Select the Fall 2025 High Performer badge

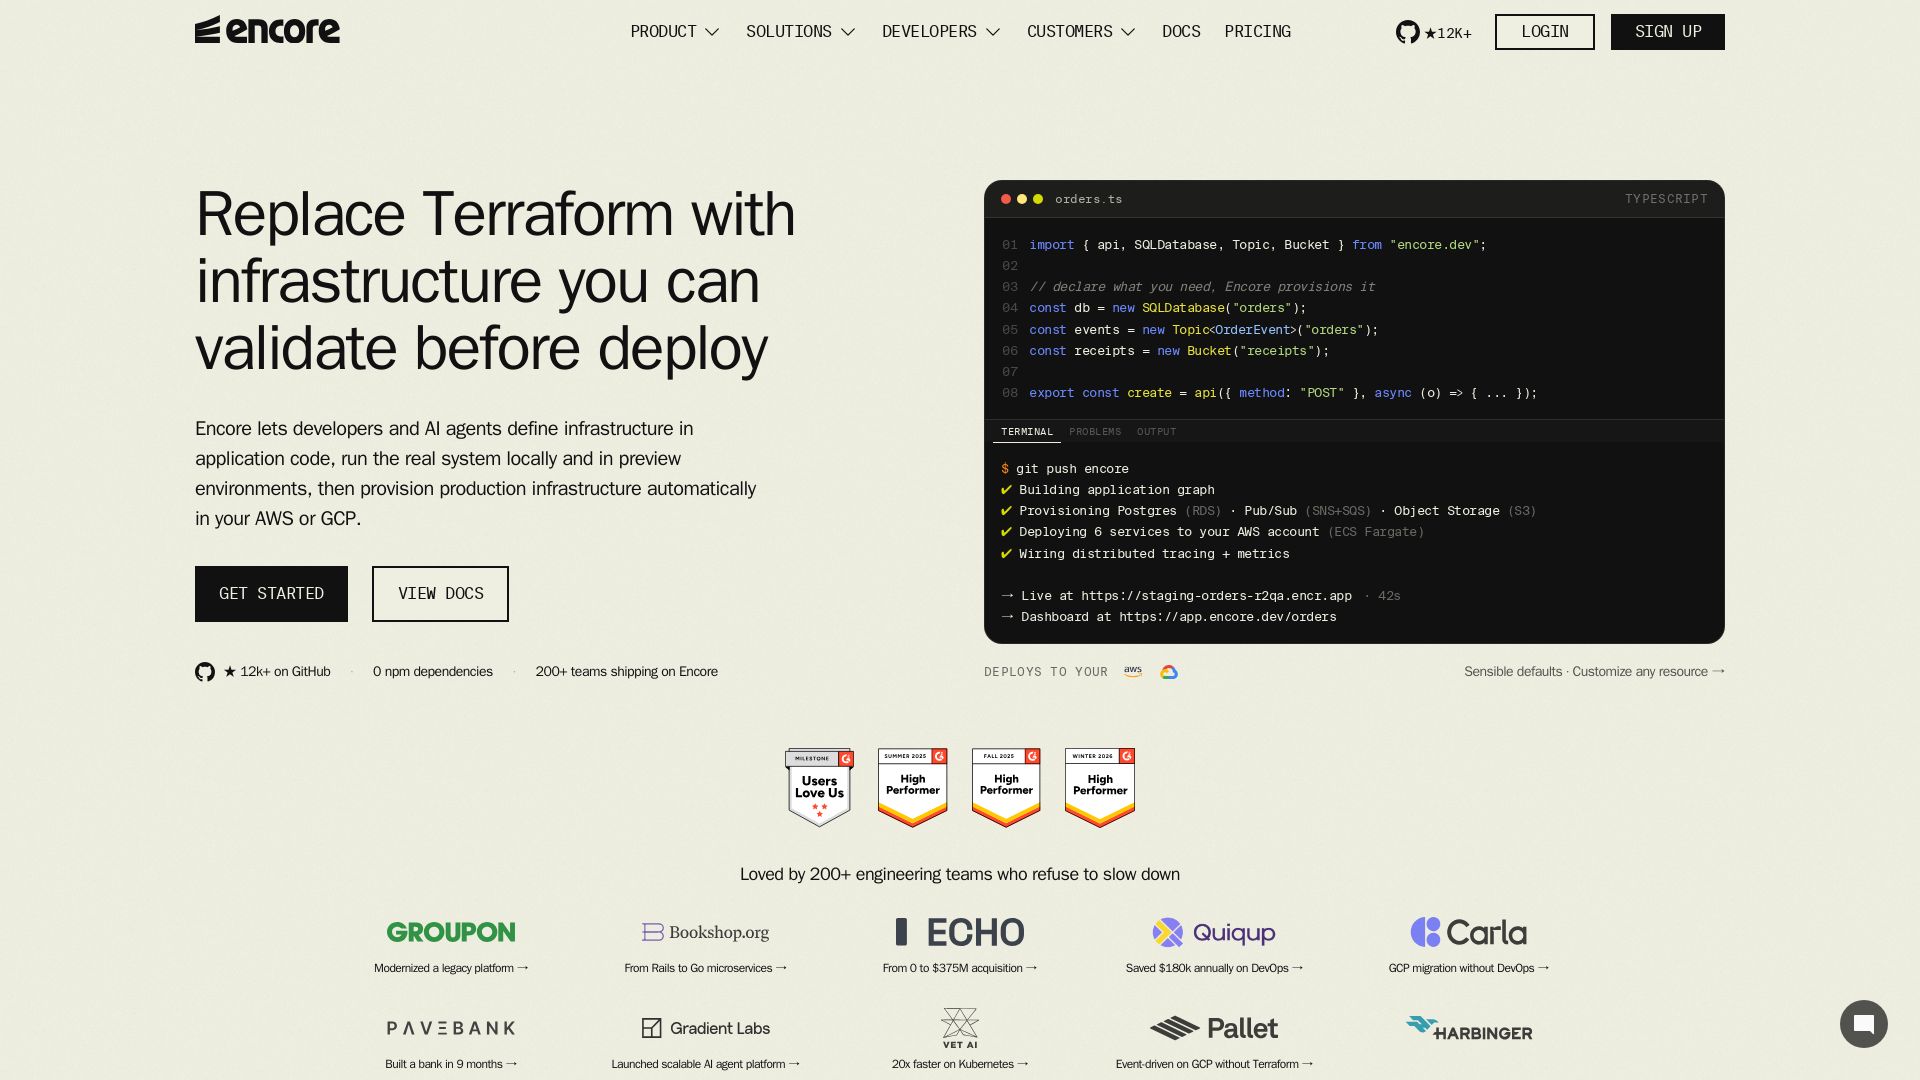(1006, 788)
